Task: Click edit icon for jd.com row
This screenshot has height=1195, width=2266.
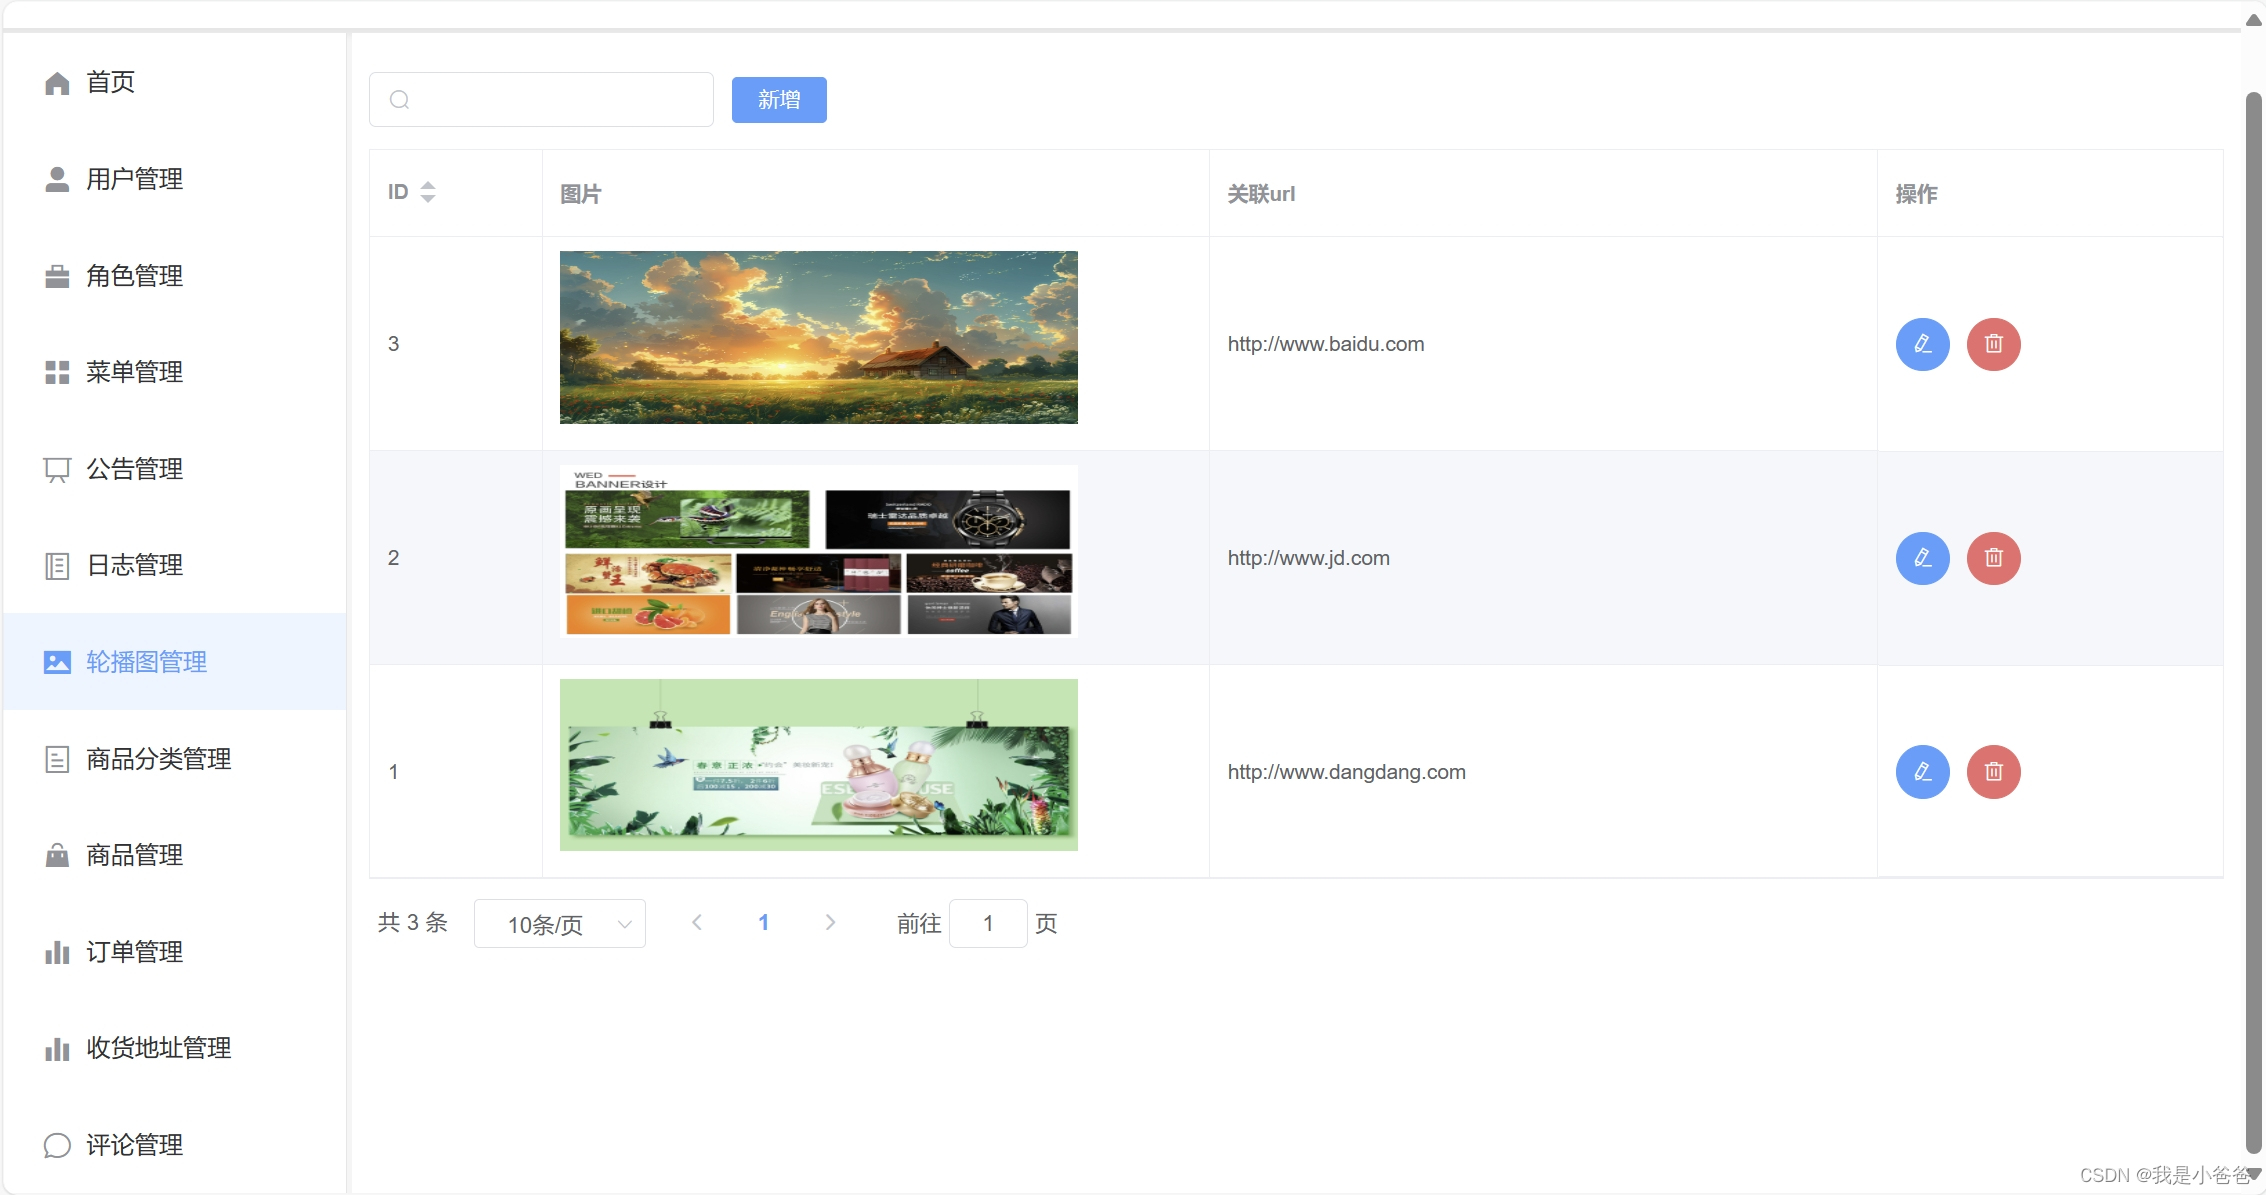Action: pyautogui.click(x=1922, y=558)
